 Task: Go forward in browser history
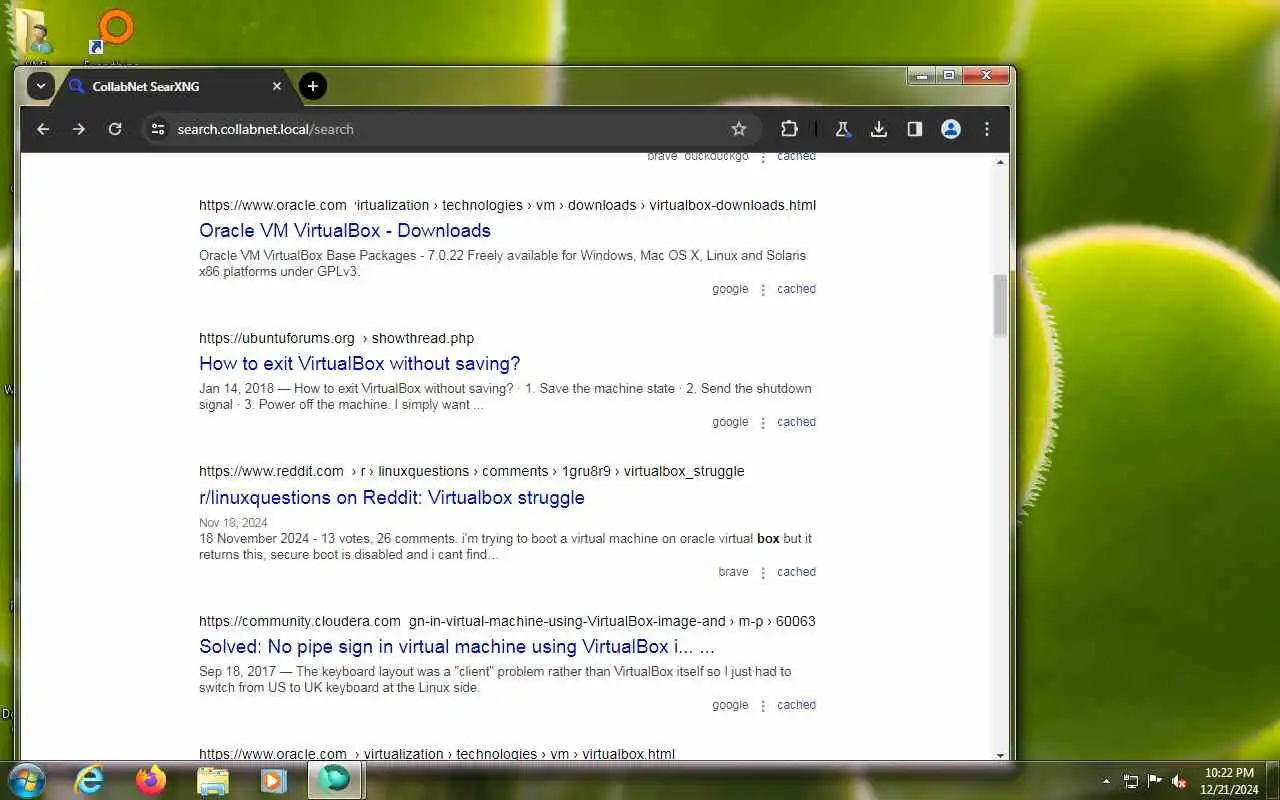(x=79, y=129)
